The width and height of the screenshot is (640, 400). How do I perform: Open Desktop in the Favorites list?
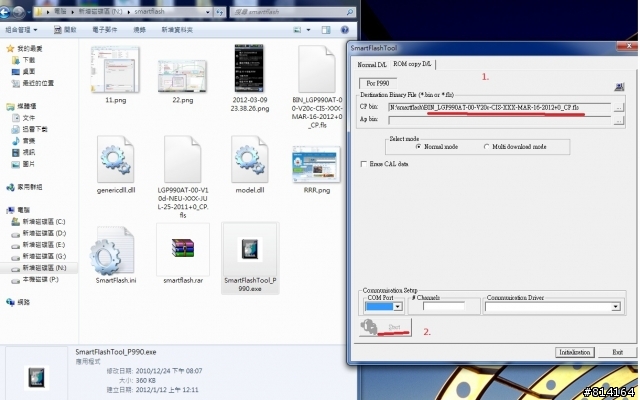click(x=24, y=71)
